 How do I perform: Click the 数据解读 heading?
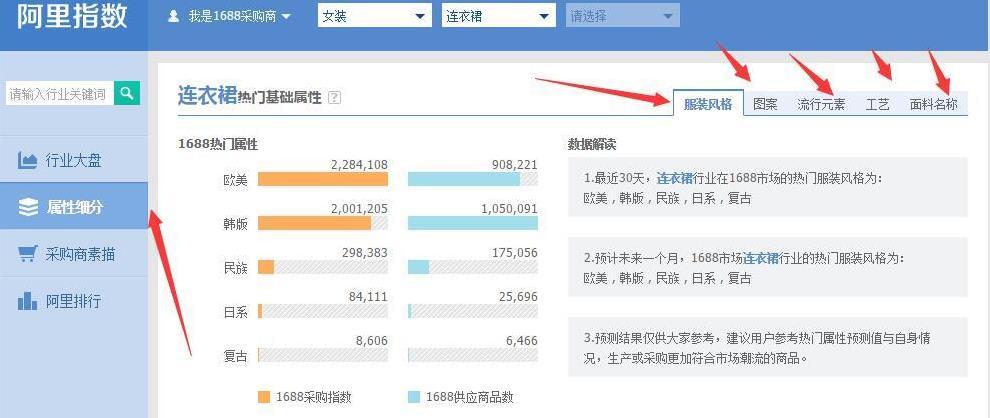[x=592, y=145]
